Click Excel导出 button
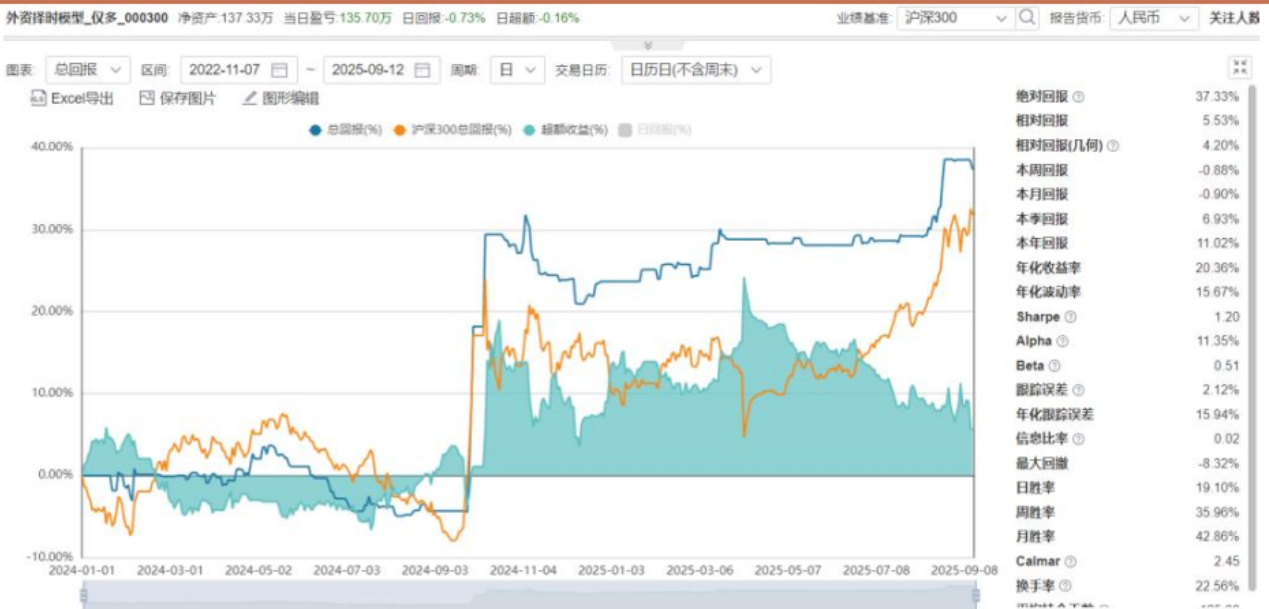Image resolution: width=1269 pixels, height=609 pixels. (72, 98)
